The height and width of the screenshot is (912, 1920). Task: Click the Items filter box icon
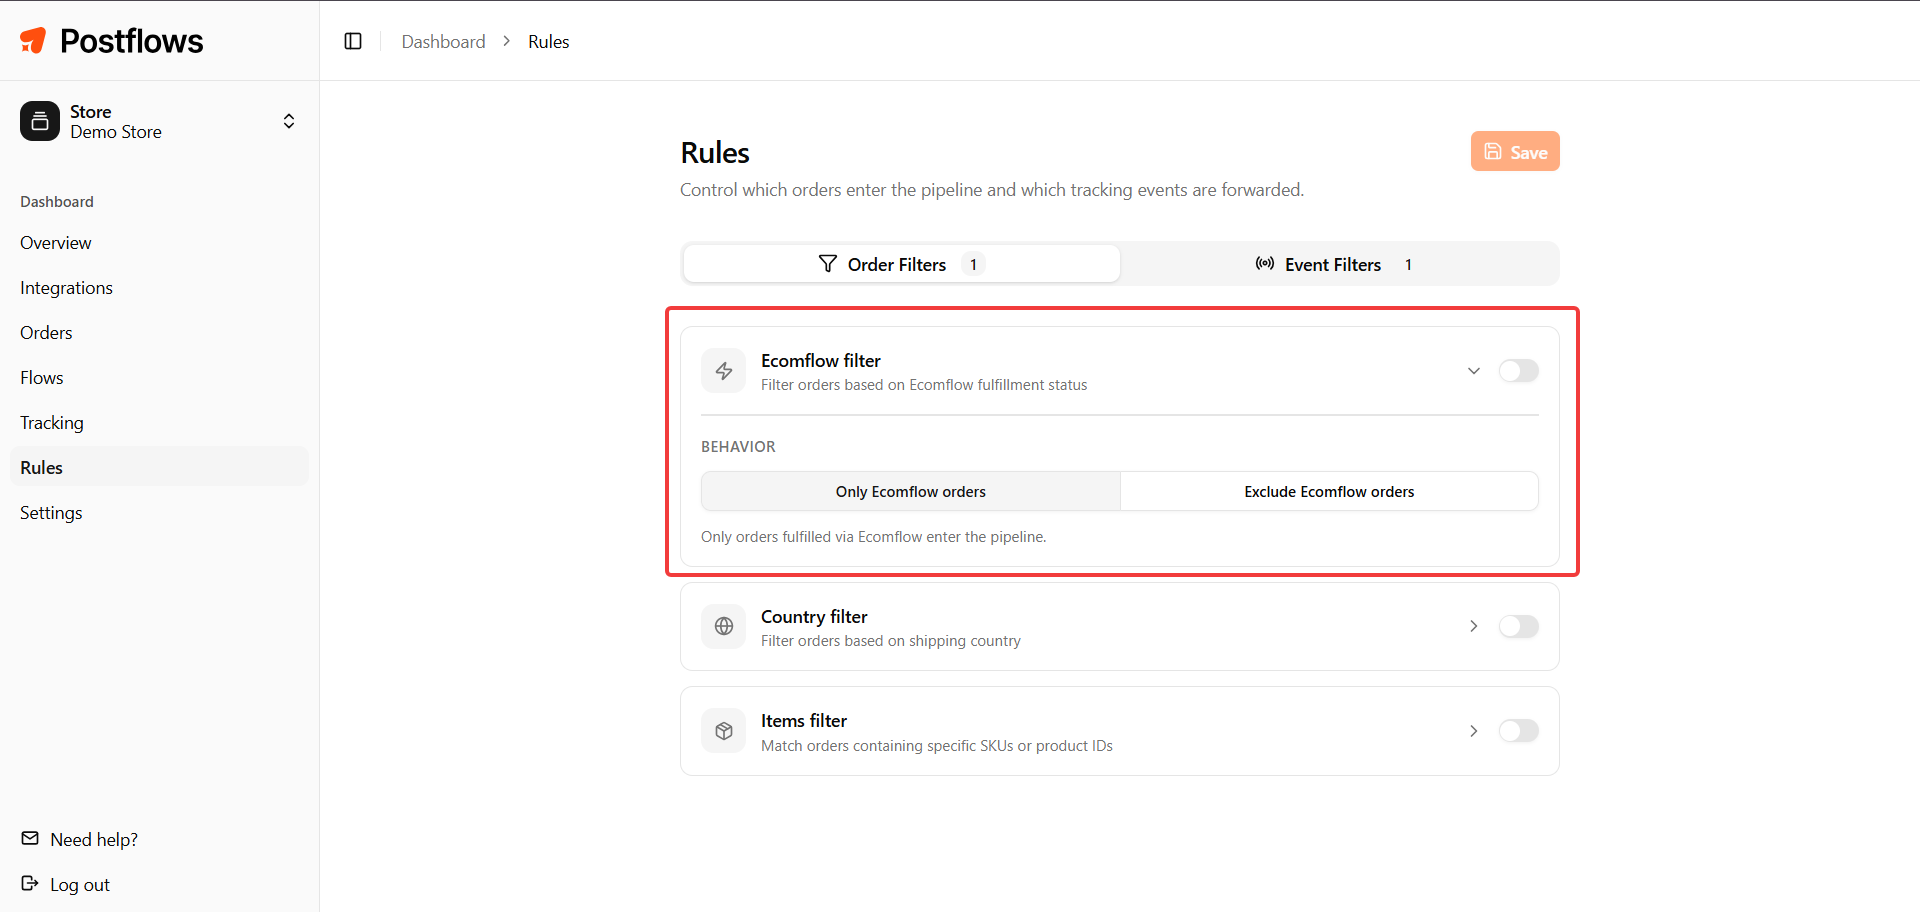click(x=724, y=731)
